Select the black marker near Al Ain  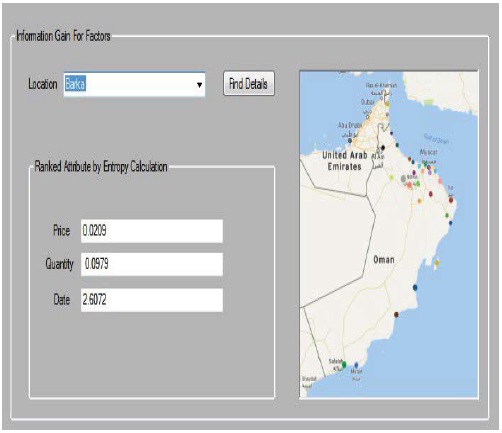click(383, 148)
